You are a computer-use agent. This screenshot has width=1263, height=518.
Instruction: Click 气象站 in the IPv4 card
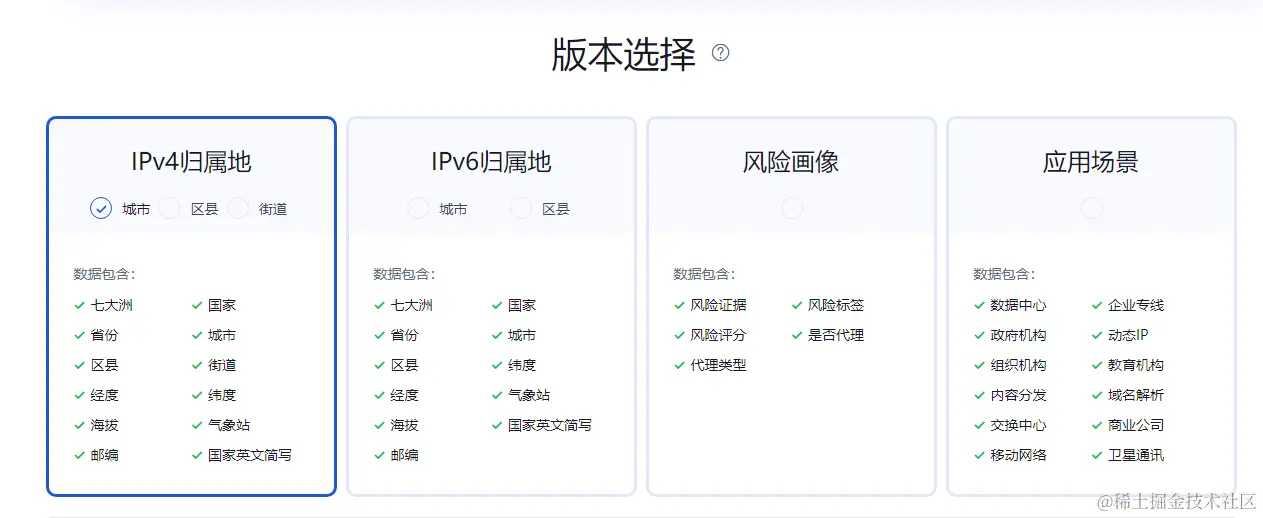[x=229, y=425]
